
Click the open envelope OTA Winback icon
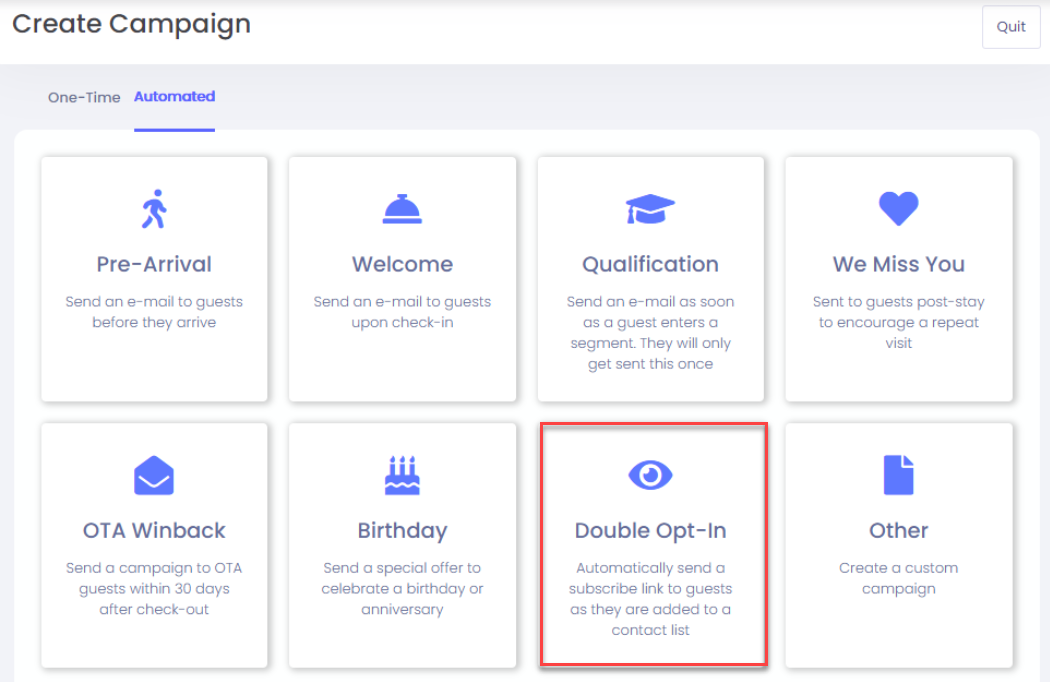click(x=154, y=475)
